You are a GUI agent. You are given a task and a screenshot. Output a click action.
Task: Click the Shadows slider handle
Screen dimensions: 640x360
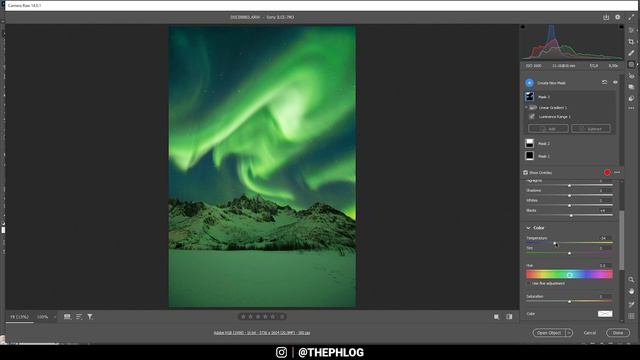(x=569, y=196)
